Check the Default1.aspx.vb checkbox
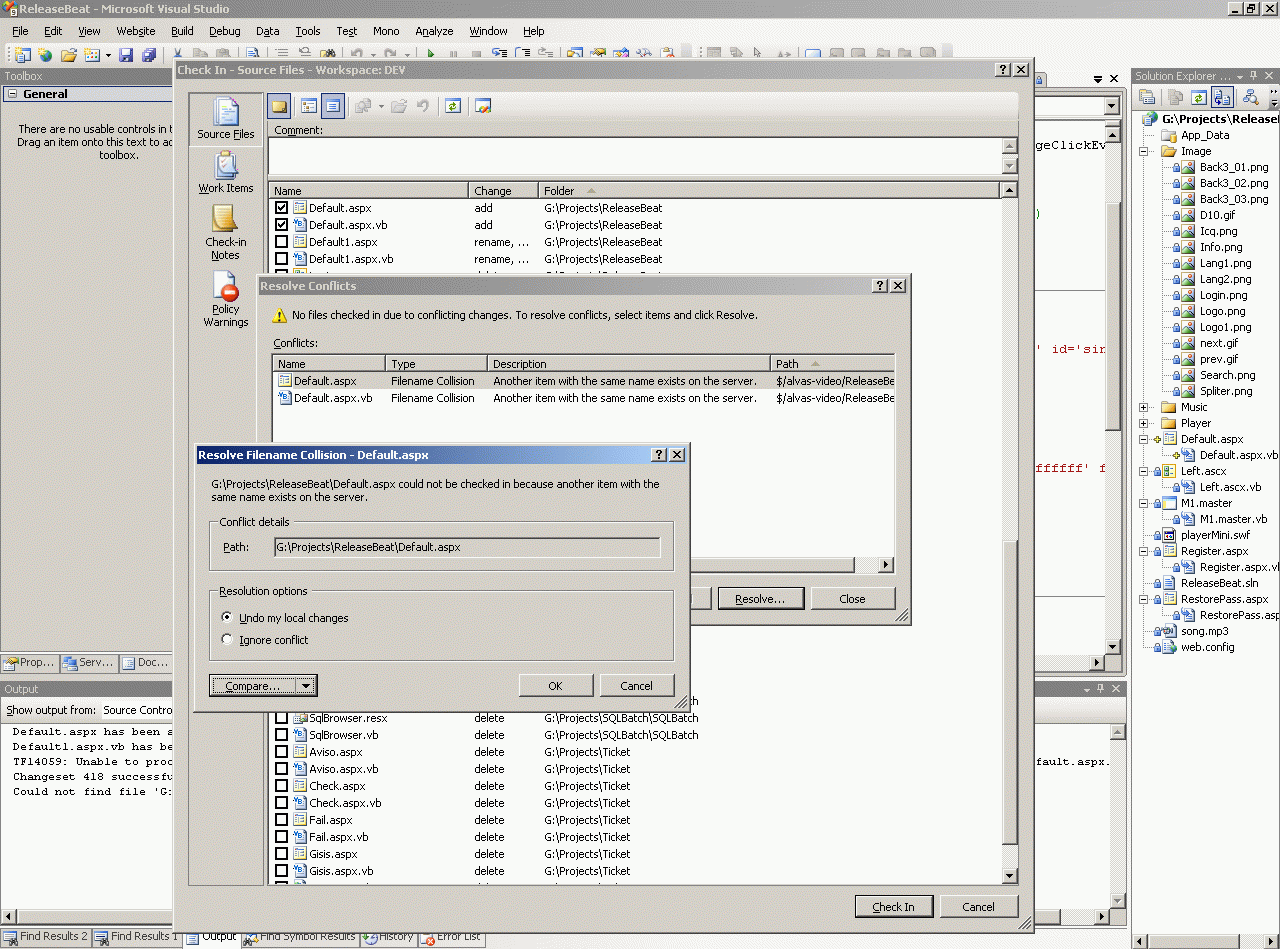This screenshot has height=949, width=1280. [281, 259]
